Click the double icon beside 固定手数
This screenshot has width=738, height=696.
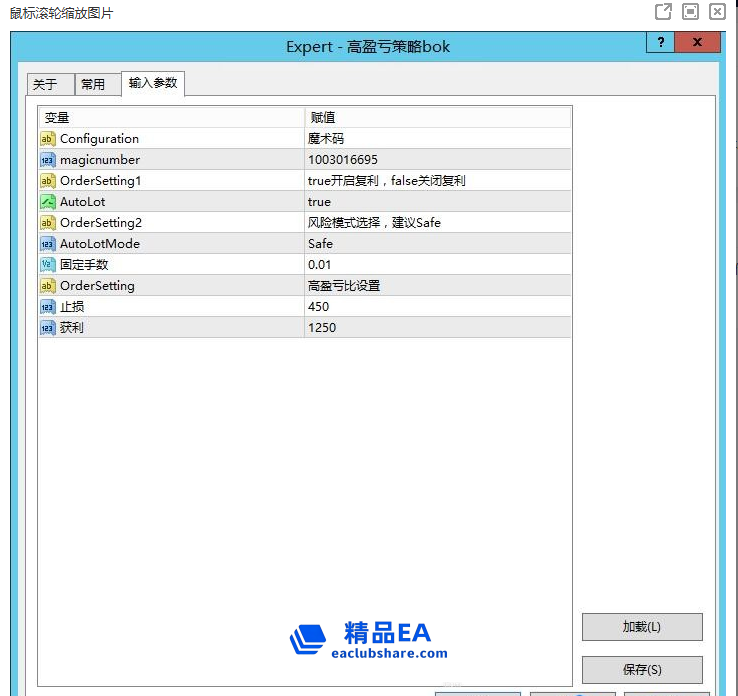tap(48, 264)
